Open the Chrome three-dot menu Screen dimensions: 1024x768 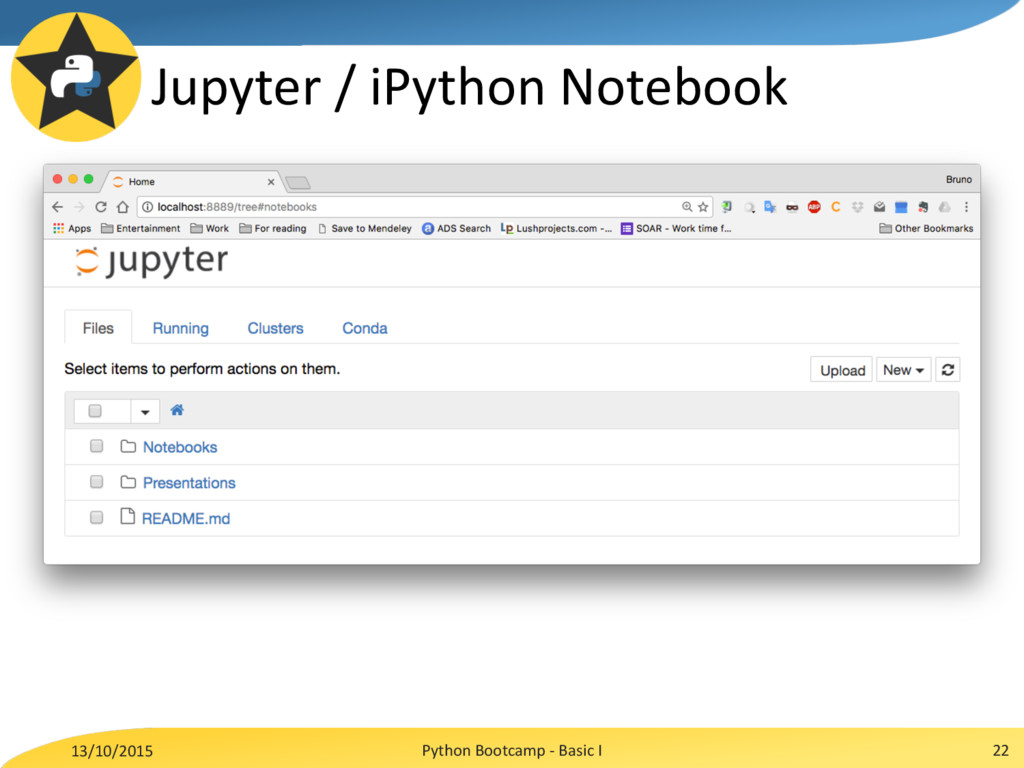pyautogui.click(x=967, y=207)
